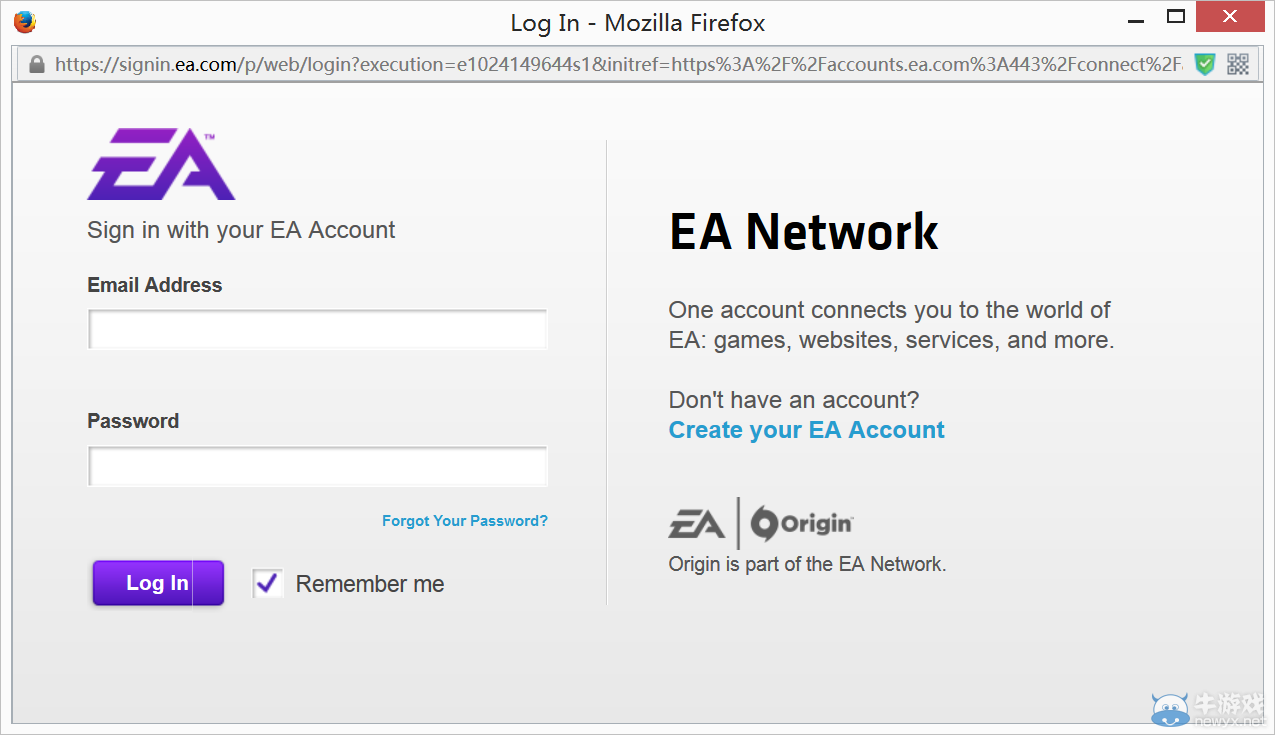Click the Origin logo
The height and width of the screenshot is (735, 1275).
tap(802, 523)
